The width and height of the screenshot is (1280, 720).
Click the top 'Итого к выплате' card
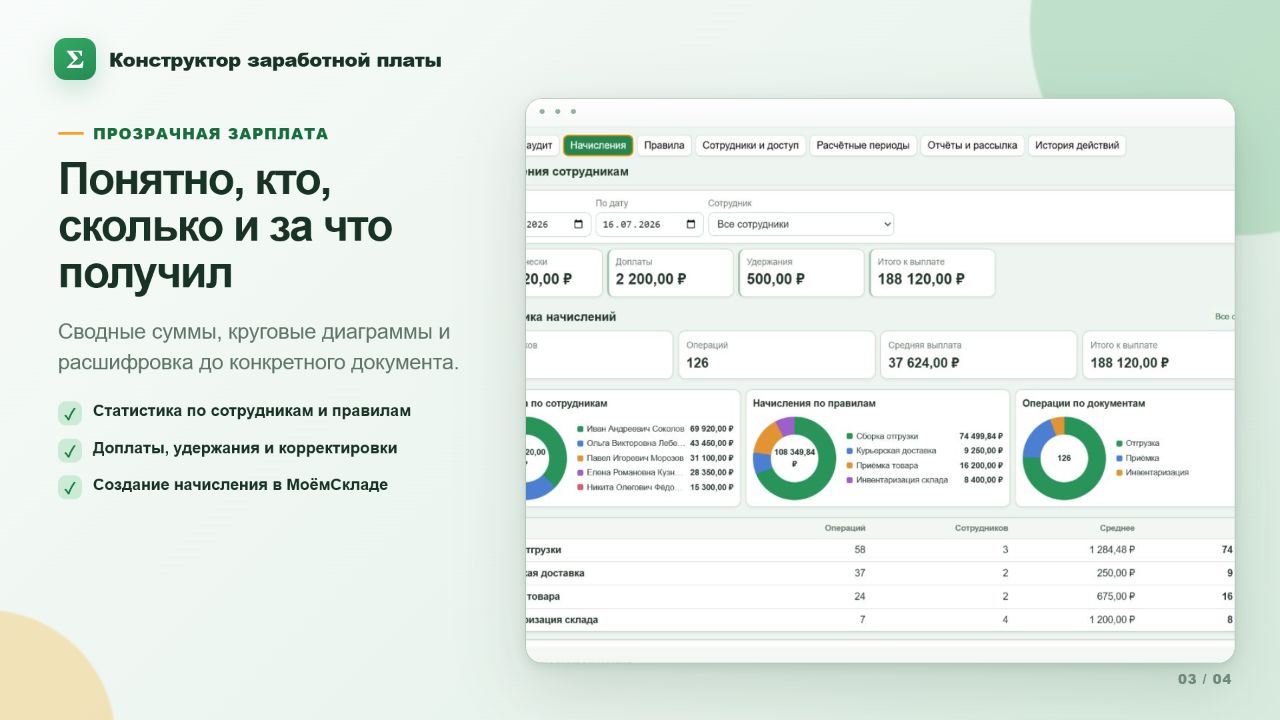[932, 273]
